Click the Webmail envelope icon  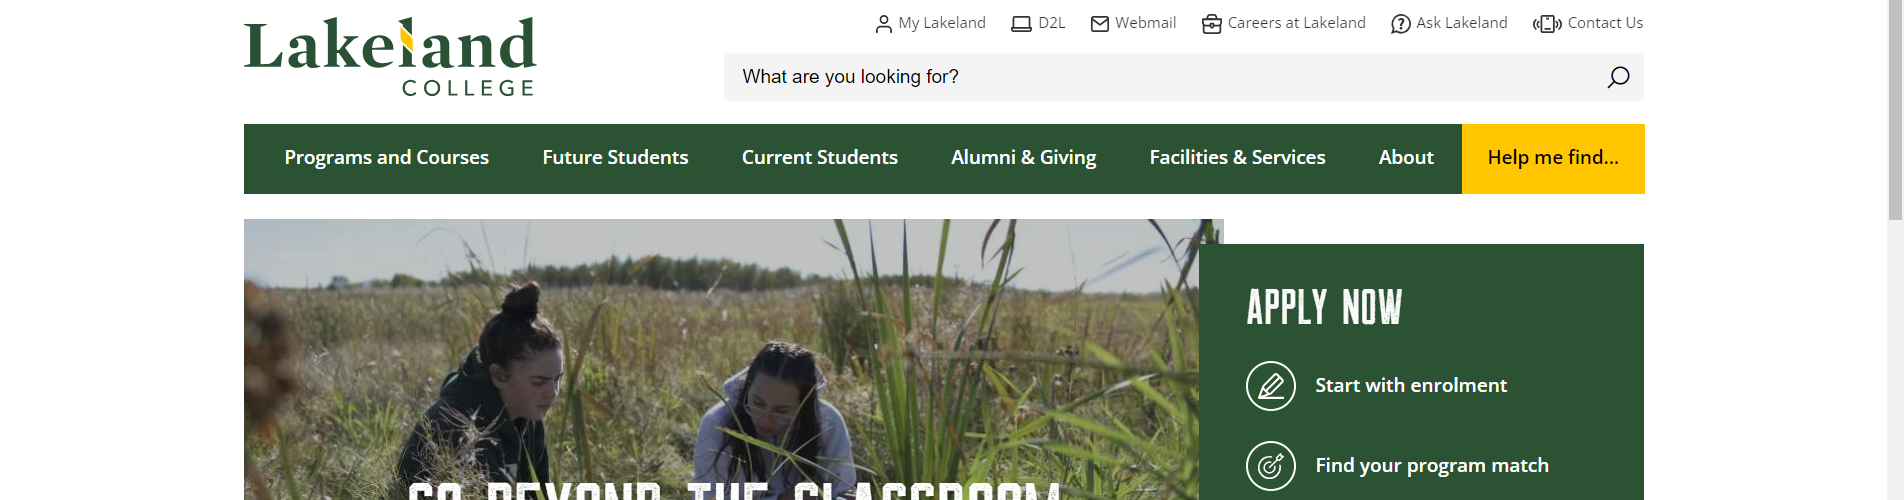click(1100, 24)
